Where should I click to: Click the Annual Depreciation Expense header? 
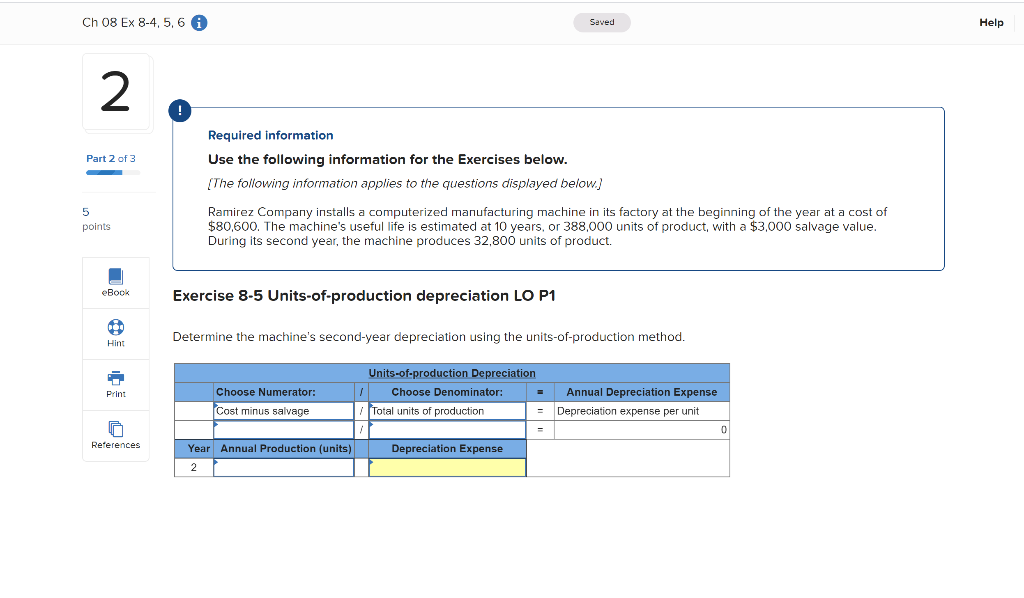641,392
